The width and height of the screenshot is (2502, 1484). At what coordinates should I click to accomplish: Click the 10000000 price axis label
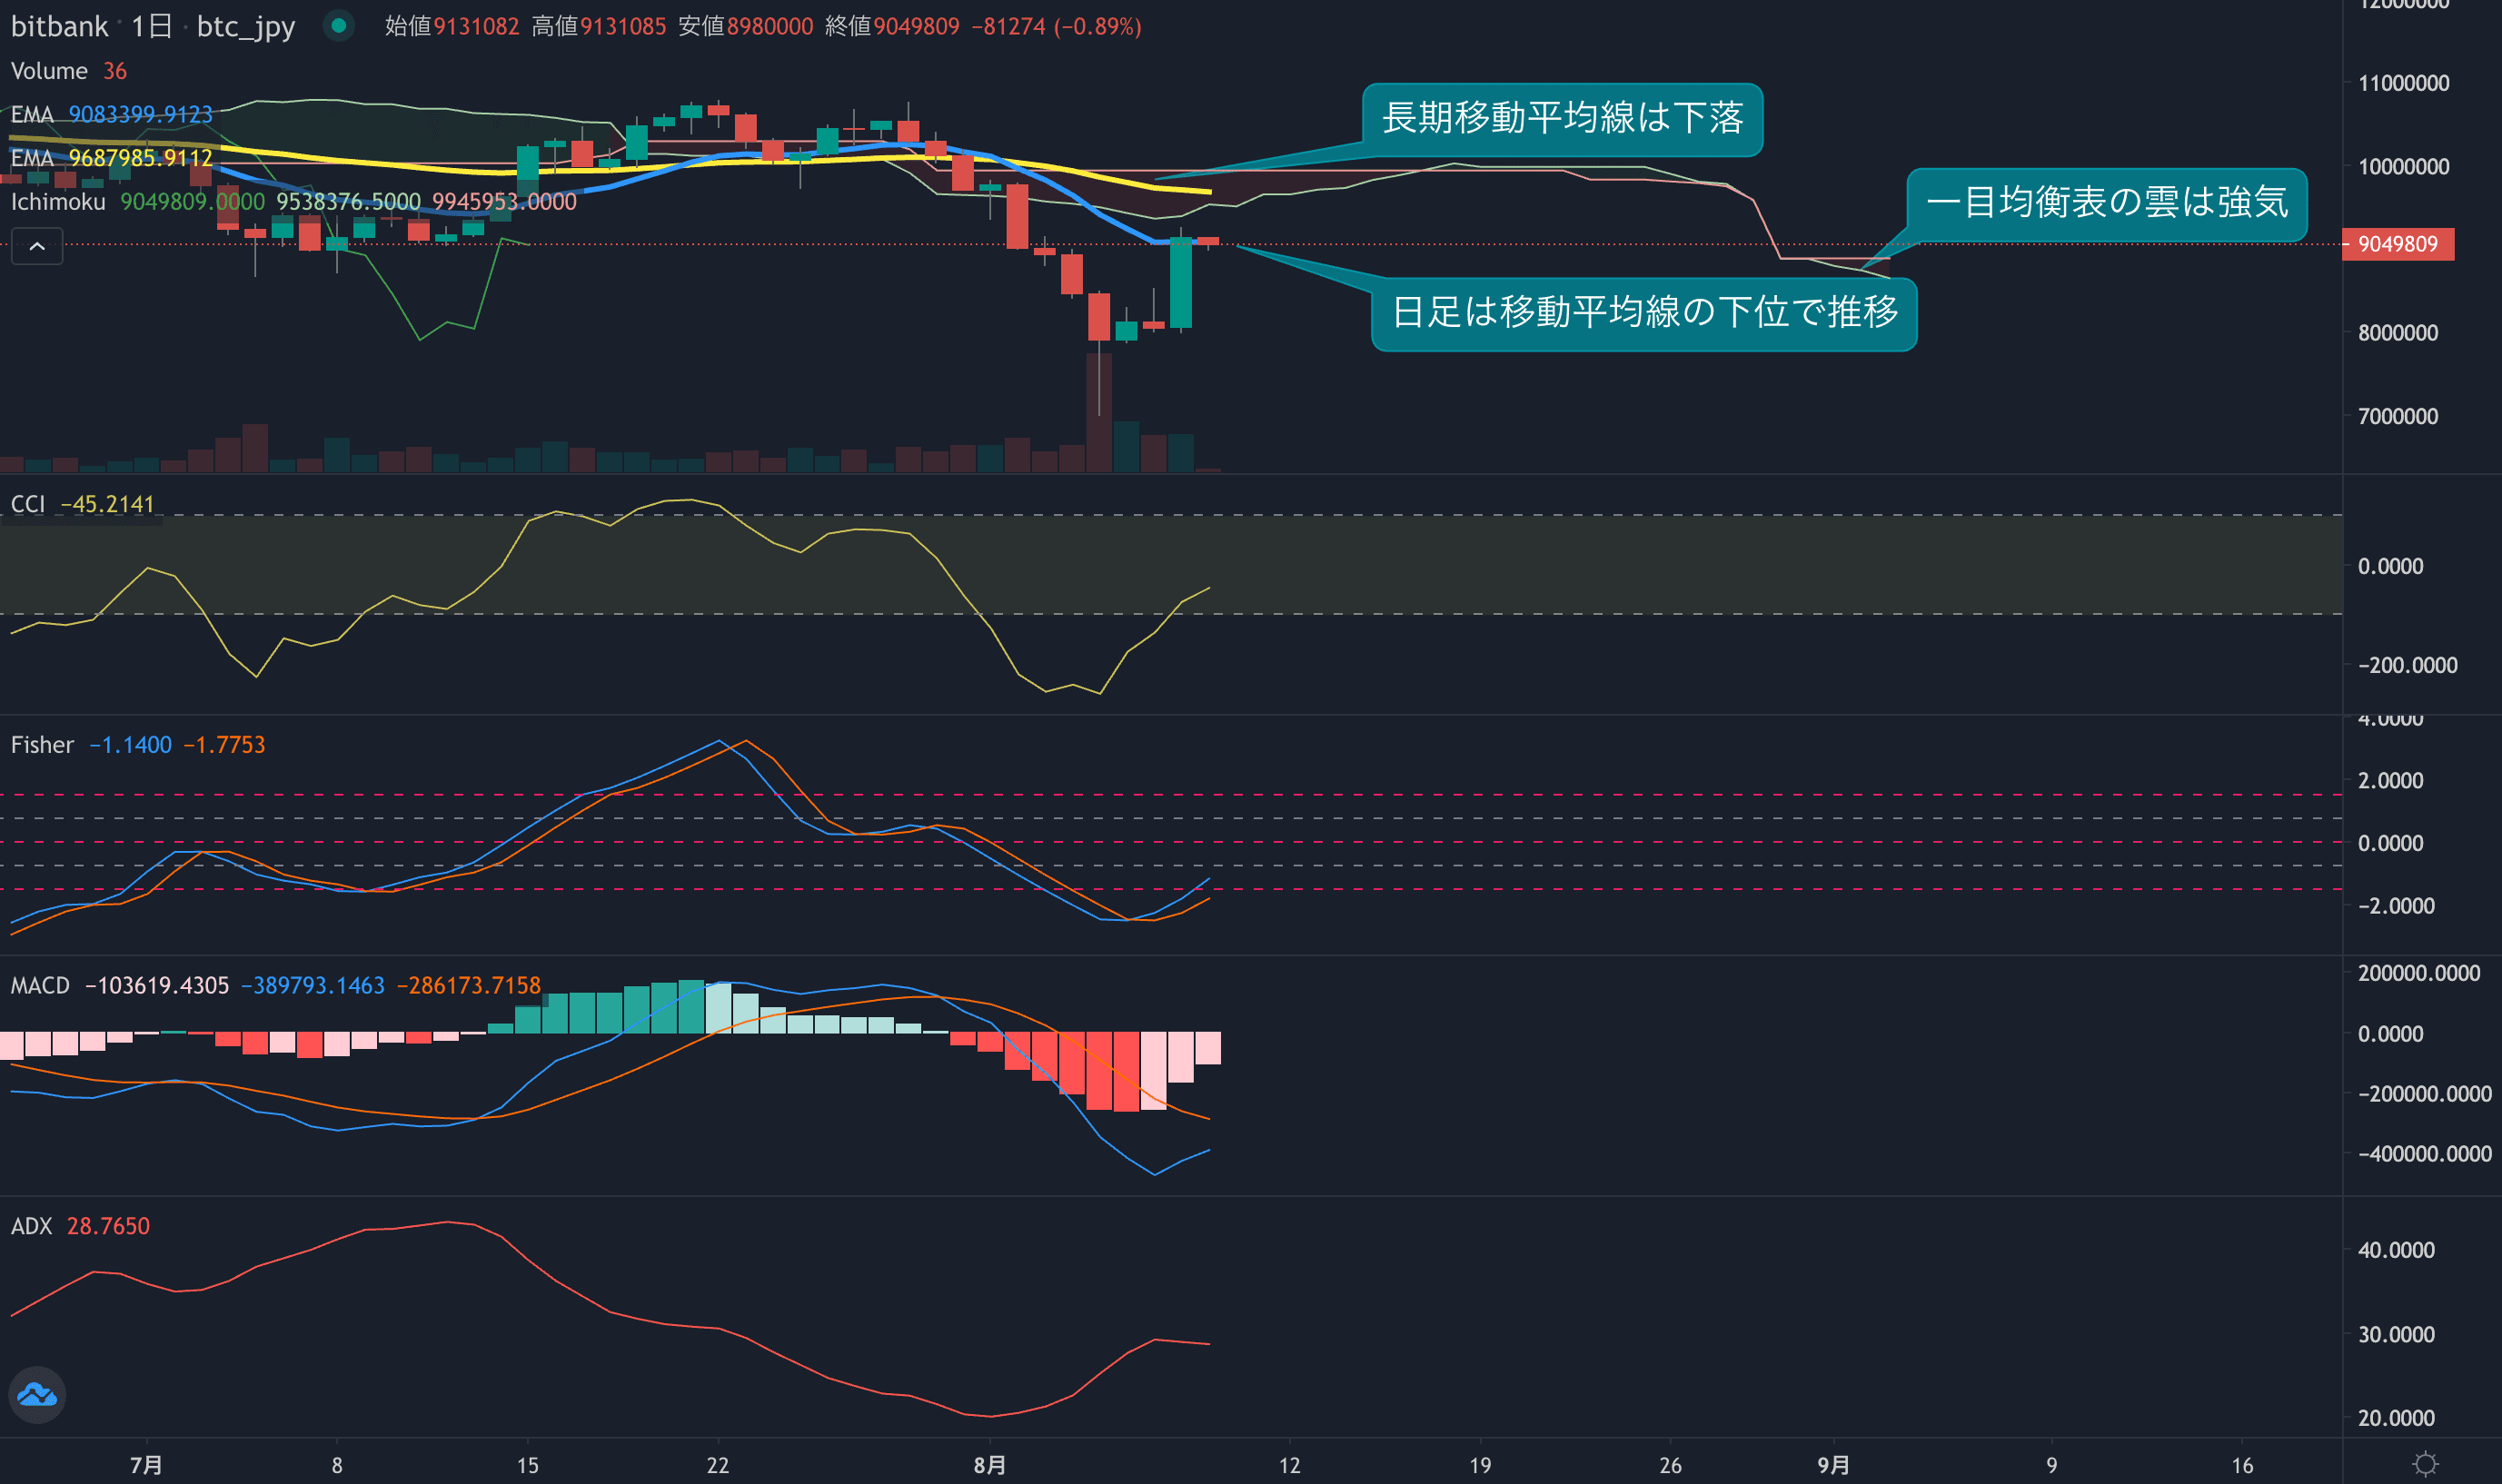pyautogui.click(x=2403, y=167)
